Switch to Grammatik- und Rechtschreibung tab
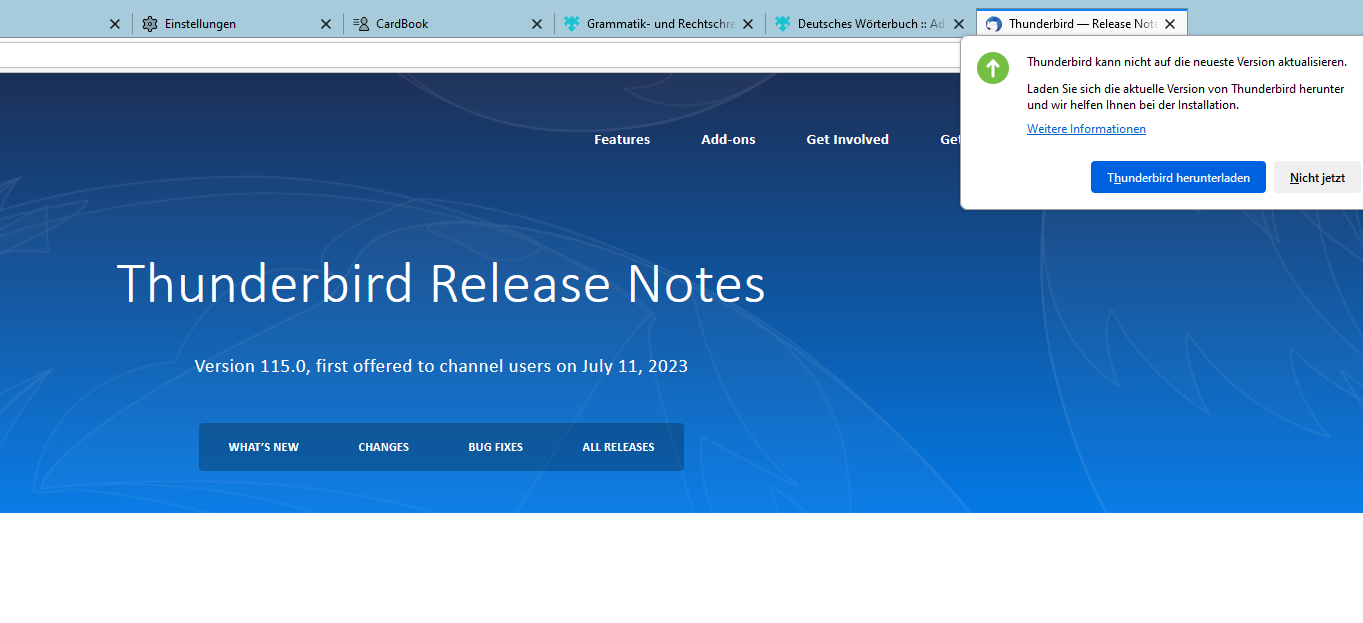 click(x=659, y=24)
